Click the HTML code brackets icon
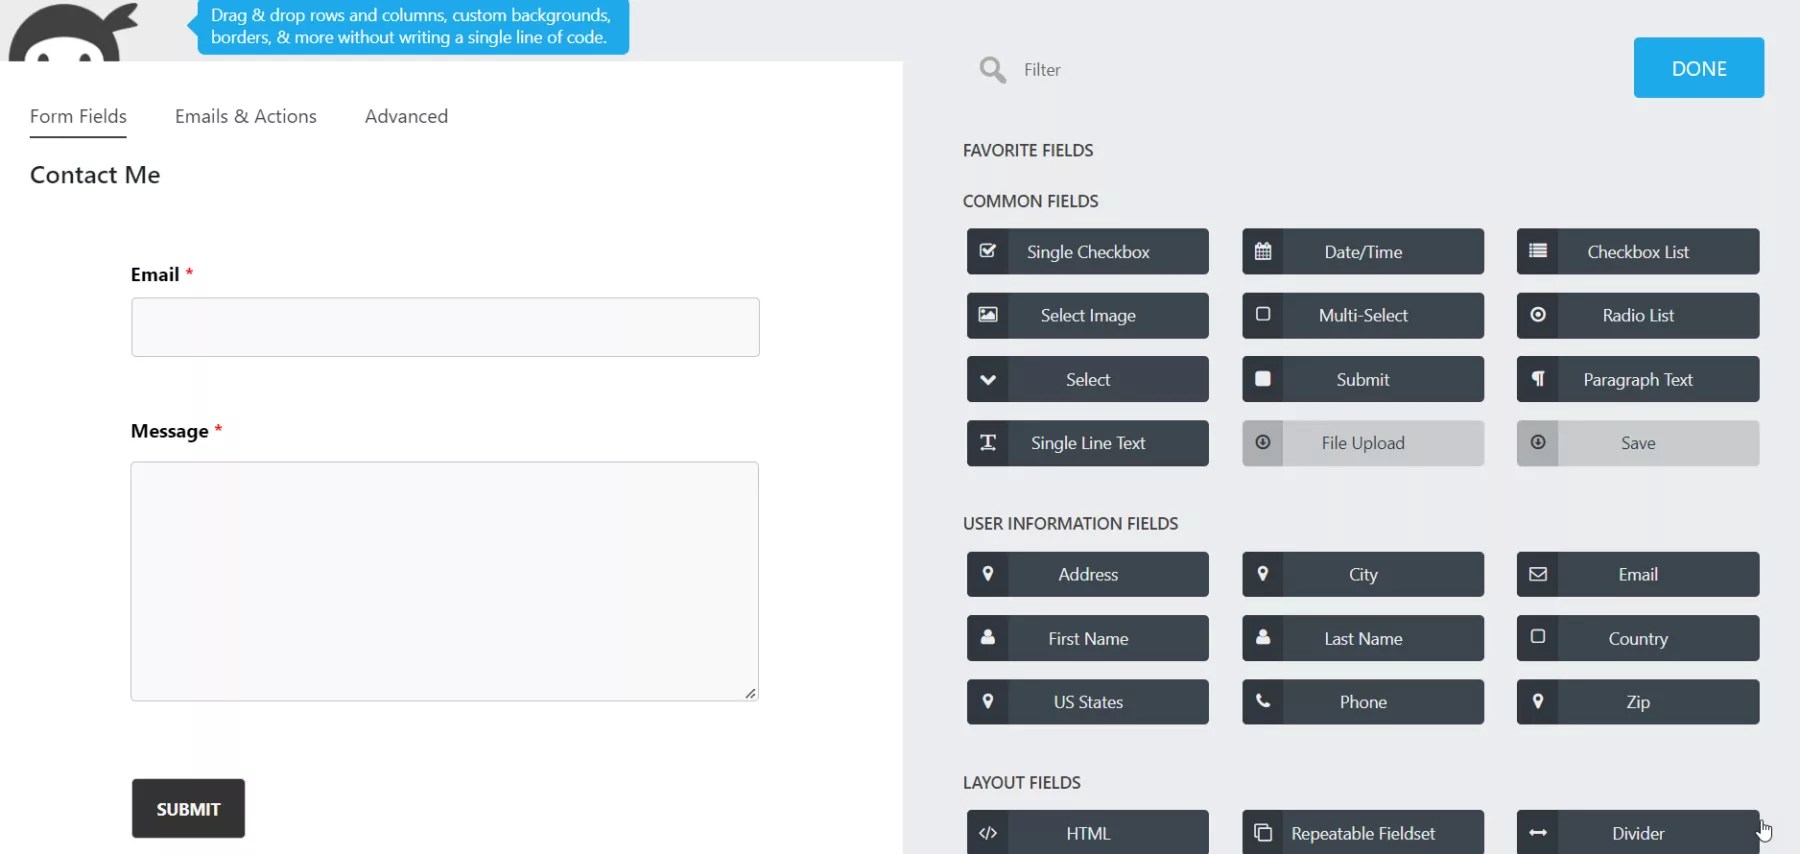Viewport: 1800px width, 854px height. [988, 833]
